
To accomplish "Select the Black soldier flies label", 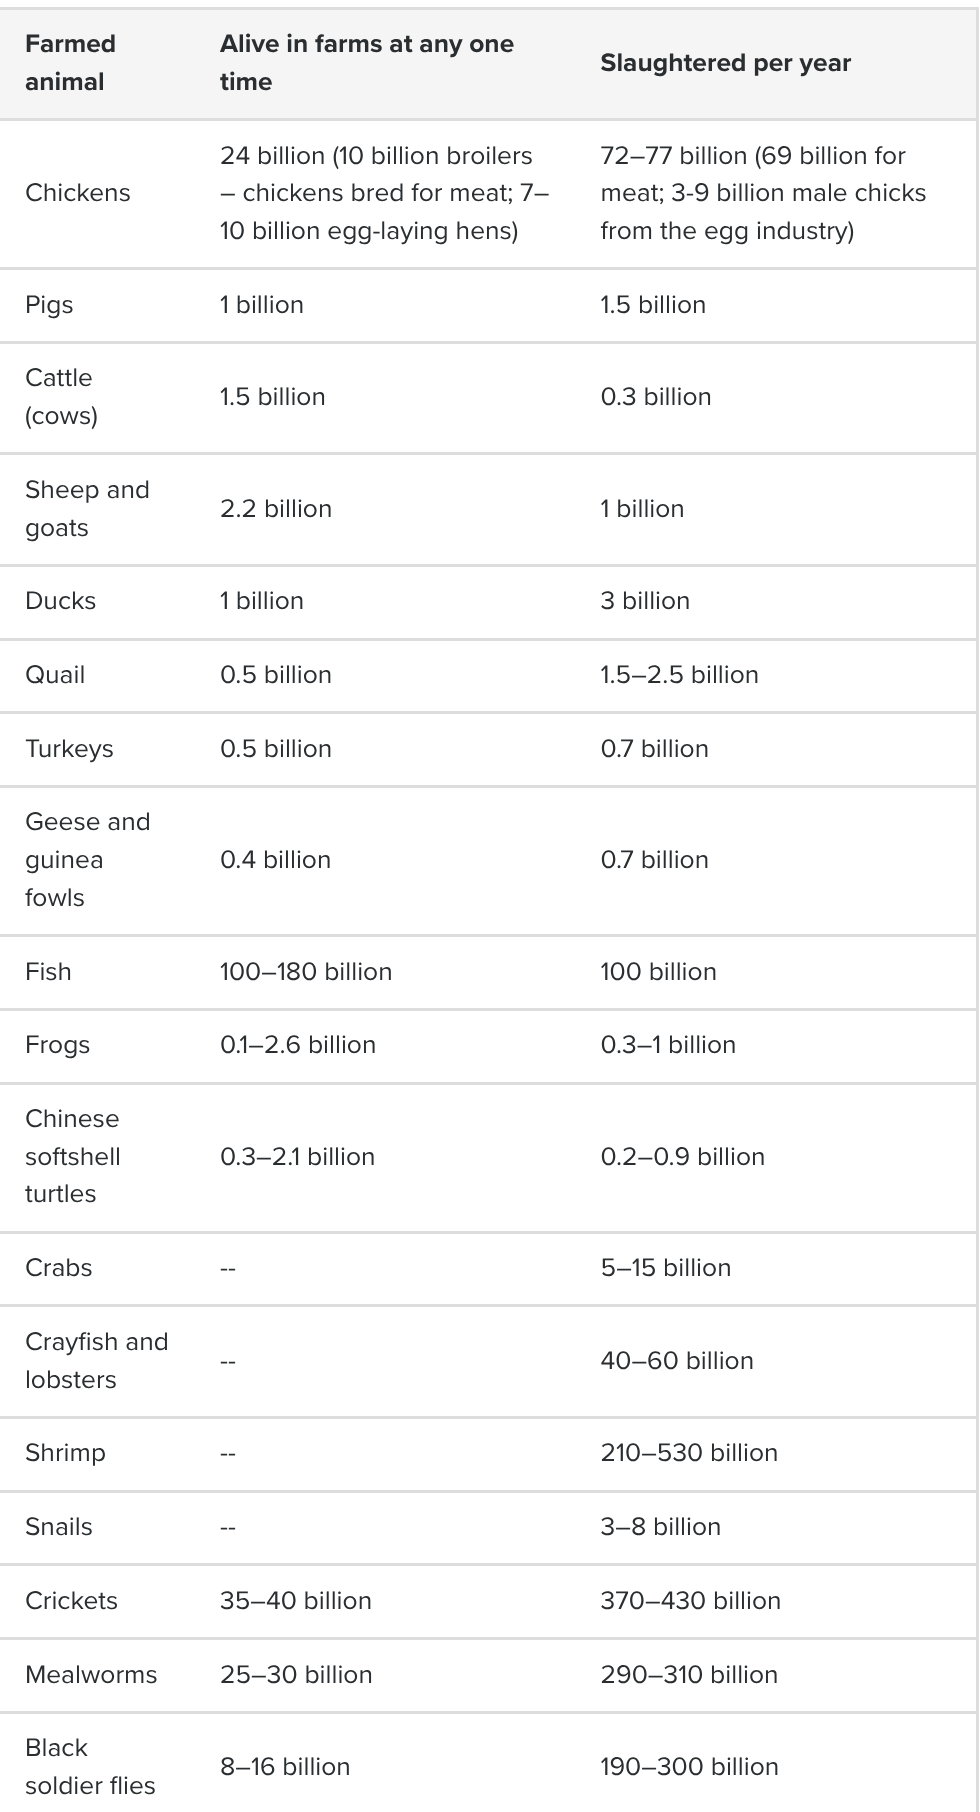I will 90,1767.
